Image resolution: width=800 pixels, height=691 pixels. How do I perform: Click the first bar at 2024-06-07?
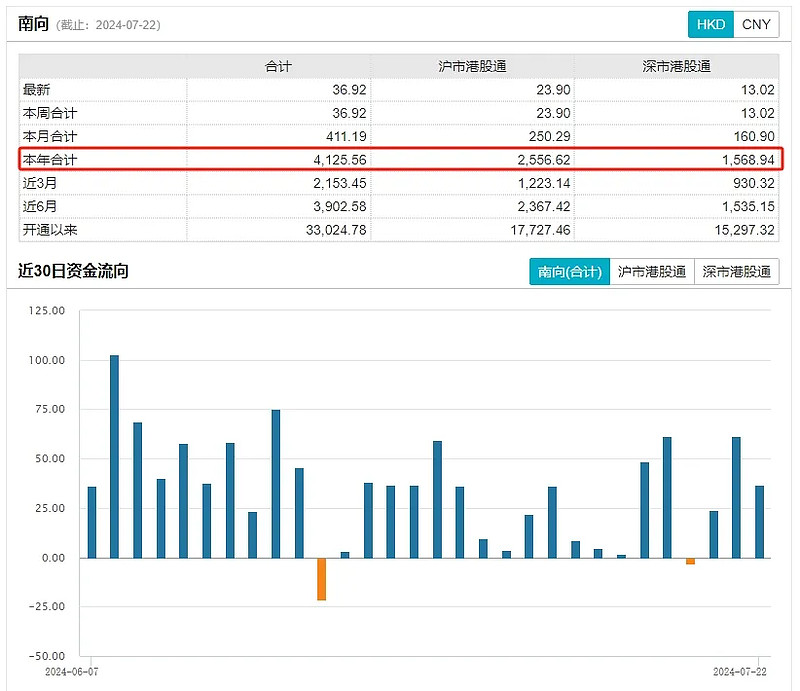tap(92, 523)
